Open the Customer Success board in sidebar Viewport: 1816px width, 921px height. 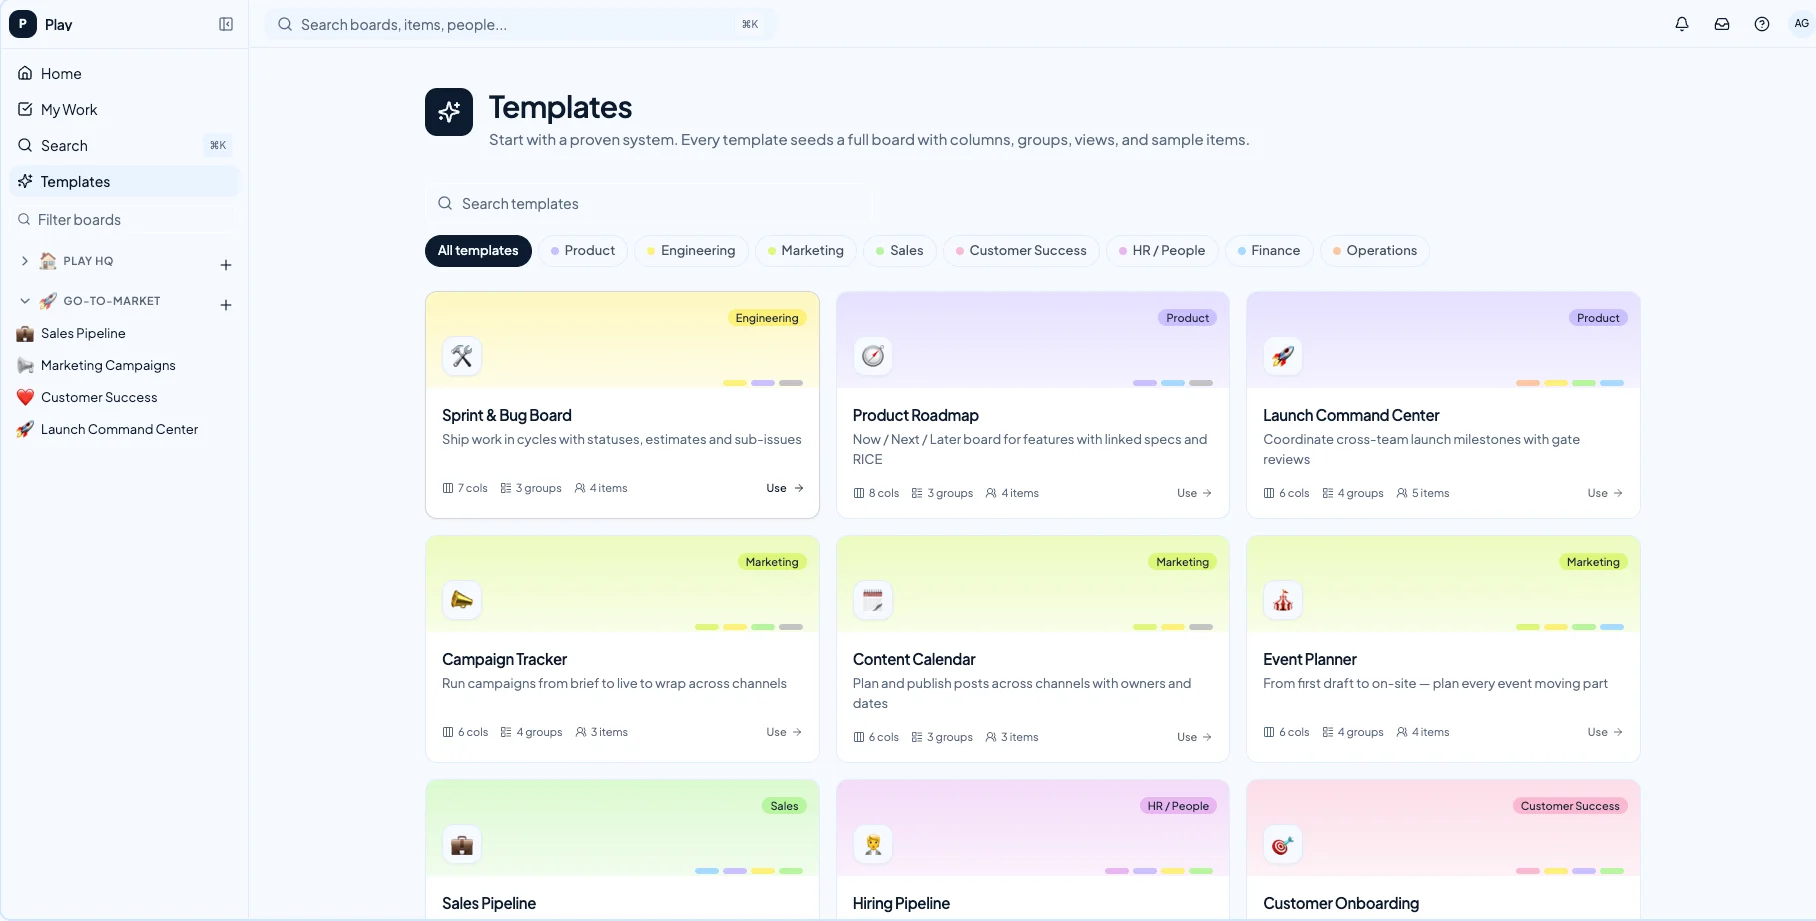[x=125, y=397]
